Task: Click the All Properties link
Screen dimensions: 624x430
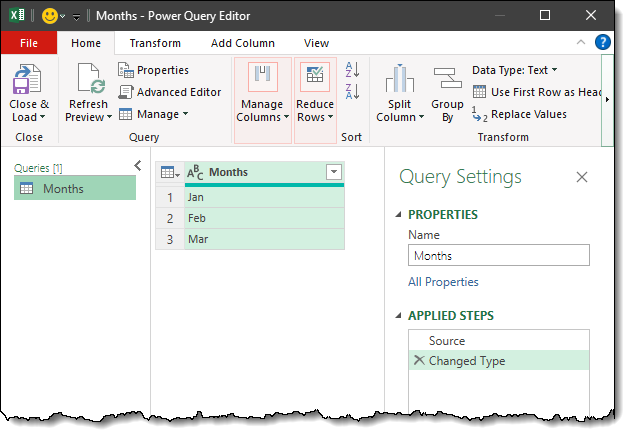Action: pyautogui.click(x=443, y=282)
